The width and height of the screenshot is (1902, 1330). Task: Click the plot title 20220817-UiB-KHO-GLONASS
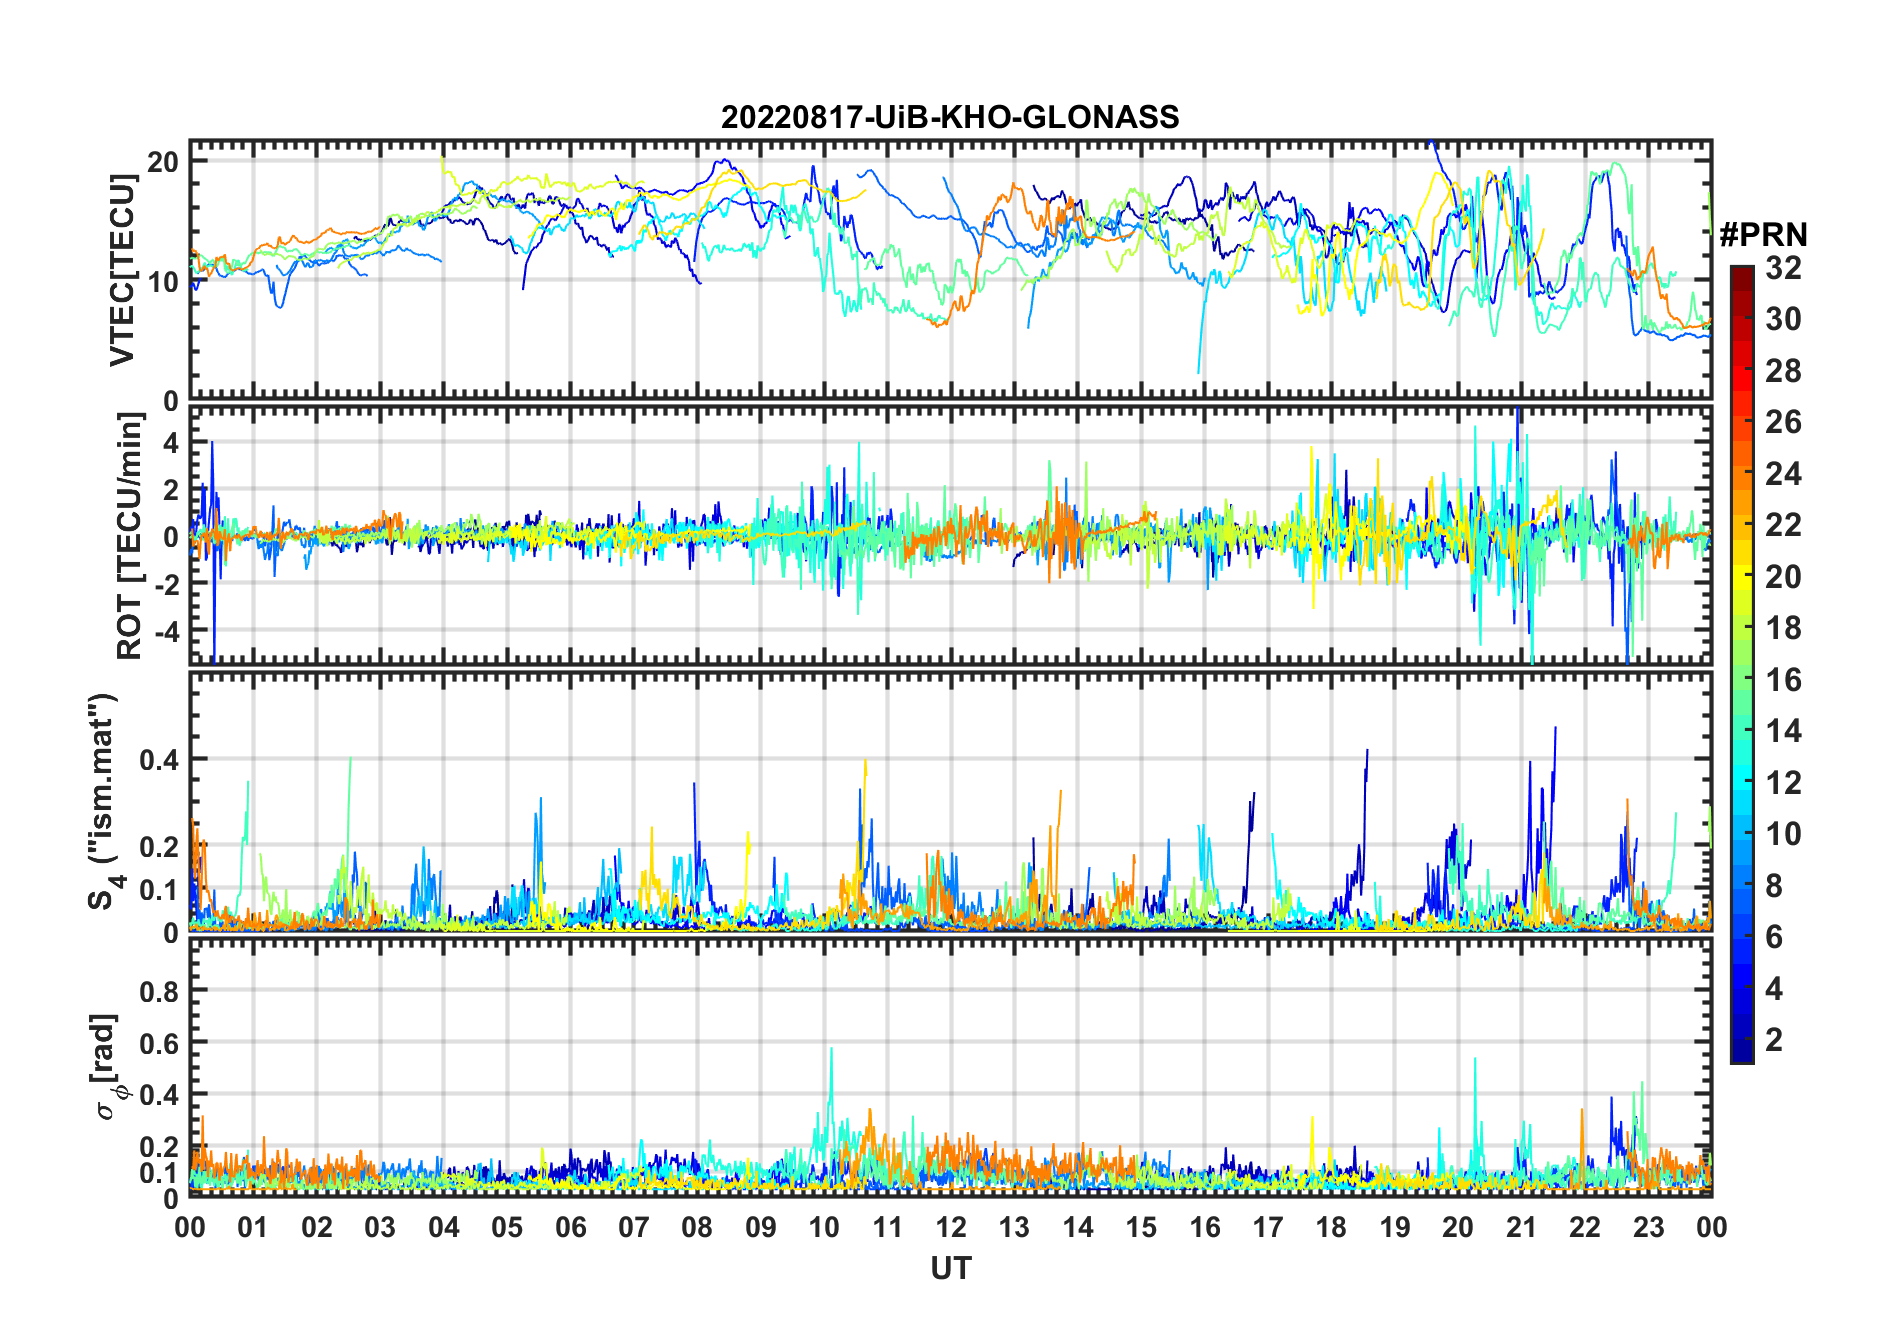(x=950, y=117)
